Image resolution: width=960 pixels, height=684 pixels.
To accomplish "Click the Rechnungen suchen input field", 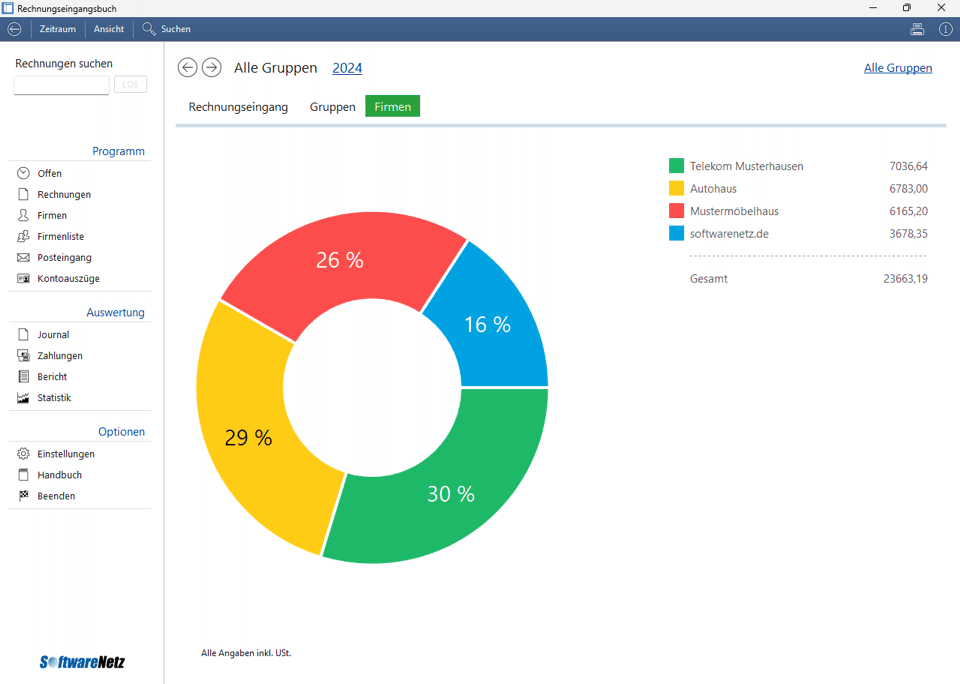I will coord(61,85).
